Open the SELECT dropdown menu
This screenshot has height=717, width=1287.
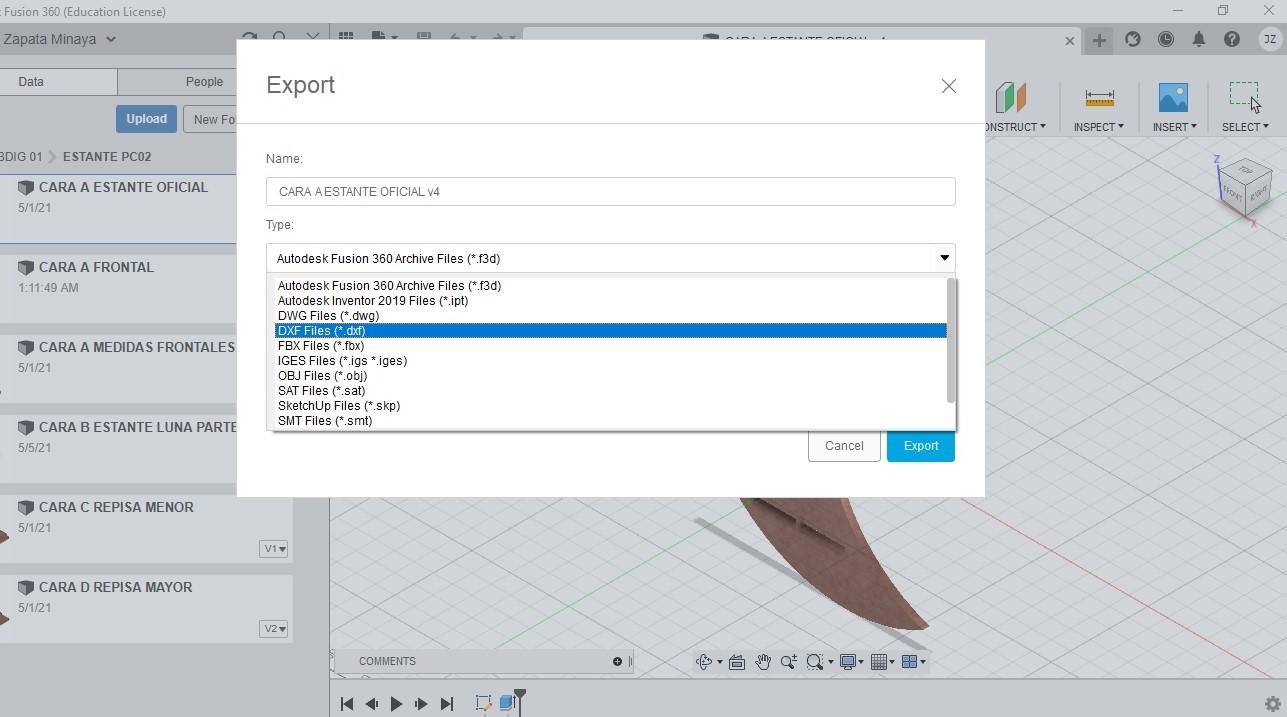1245,127
